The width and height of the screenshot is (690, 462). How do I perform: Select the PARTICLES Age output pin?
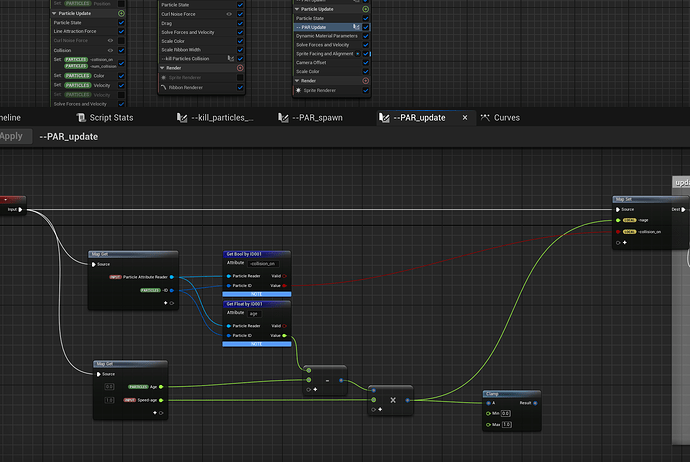[161, 387]
